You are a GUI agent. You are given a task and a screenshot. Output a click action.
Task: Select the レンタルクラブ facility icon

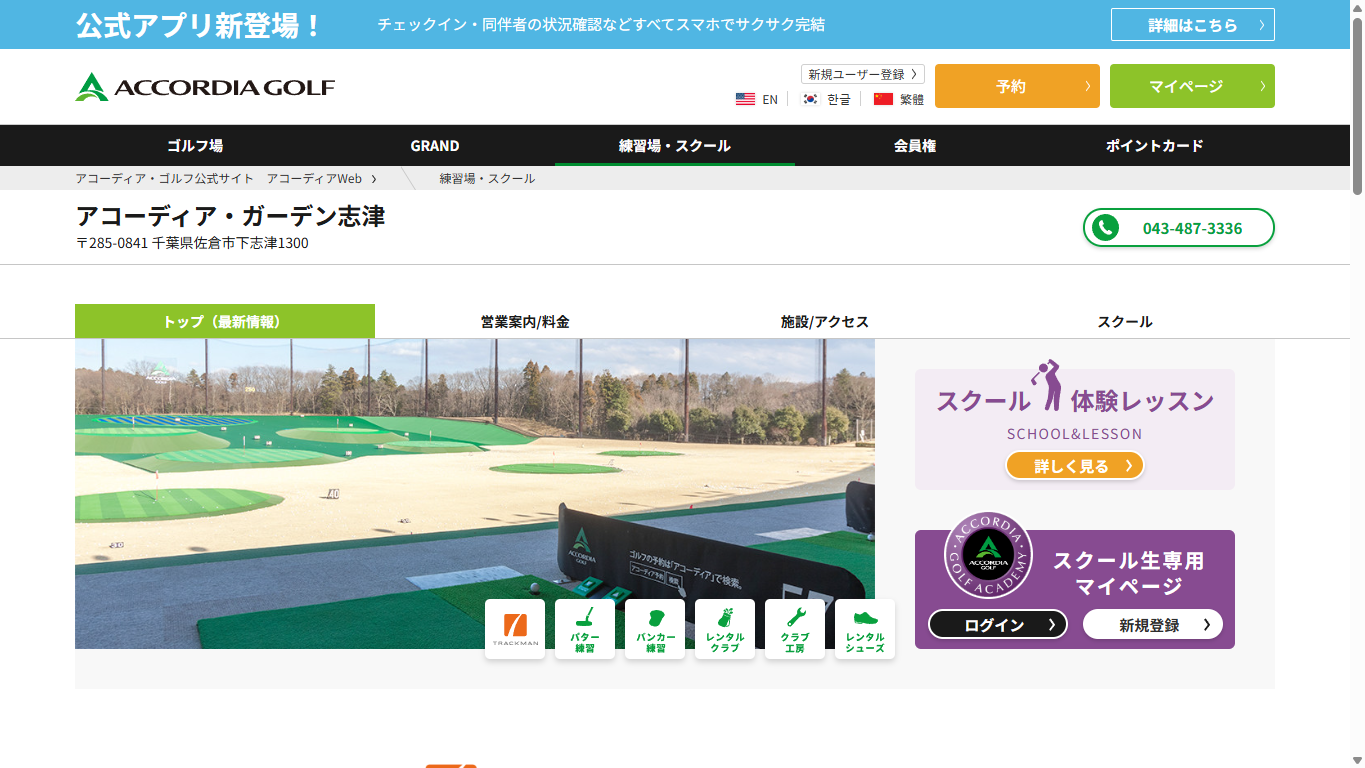[x=725, y=629]
